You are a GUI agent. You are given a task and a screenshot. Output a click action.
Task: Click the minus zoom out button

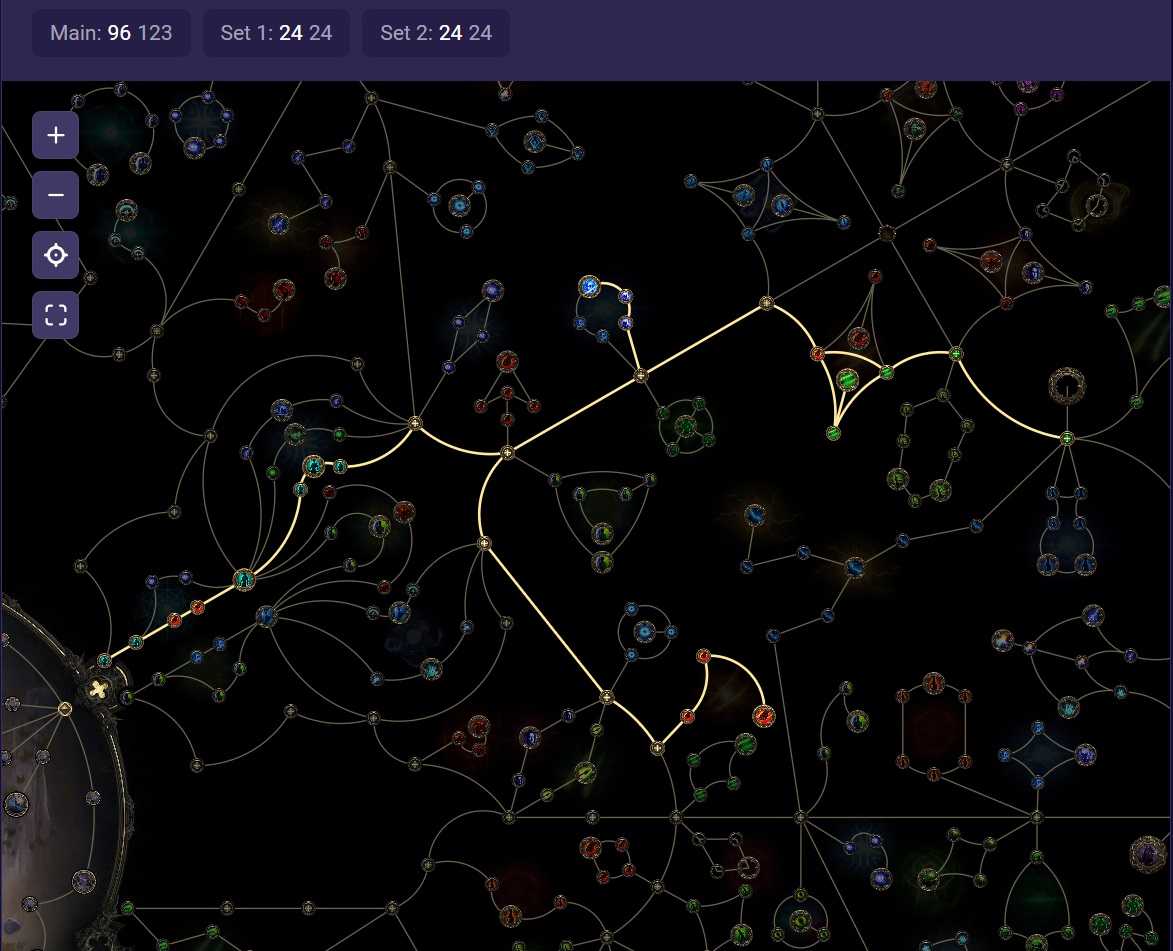pos(56,195)
